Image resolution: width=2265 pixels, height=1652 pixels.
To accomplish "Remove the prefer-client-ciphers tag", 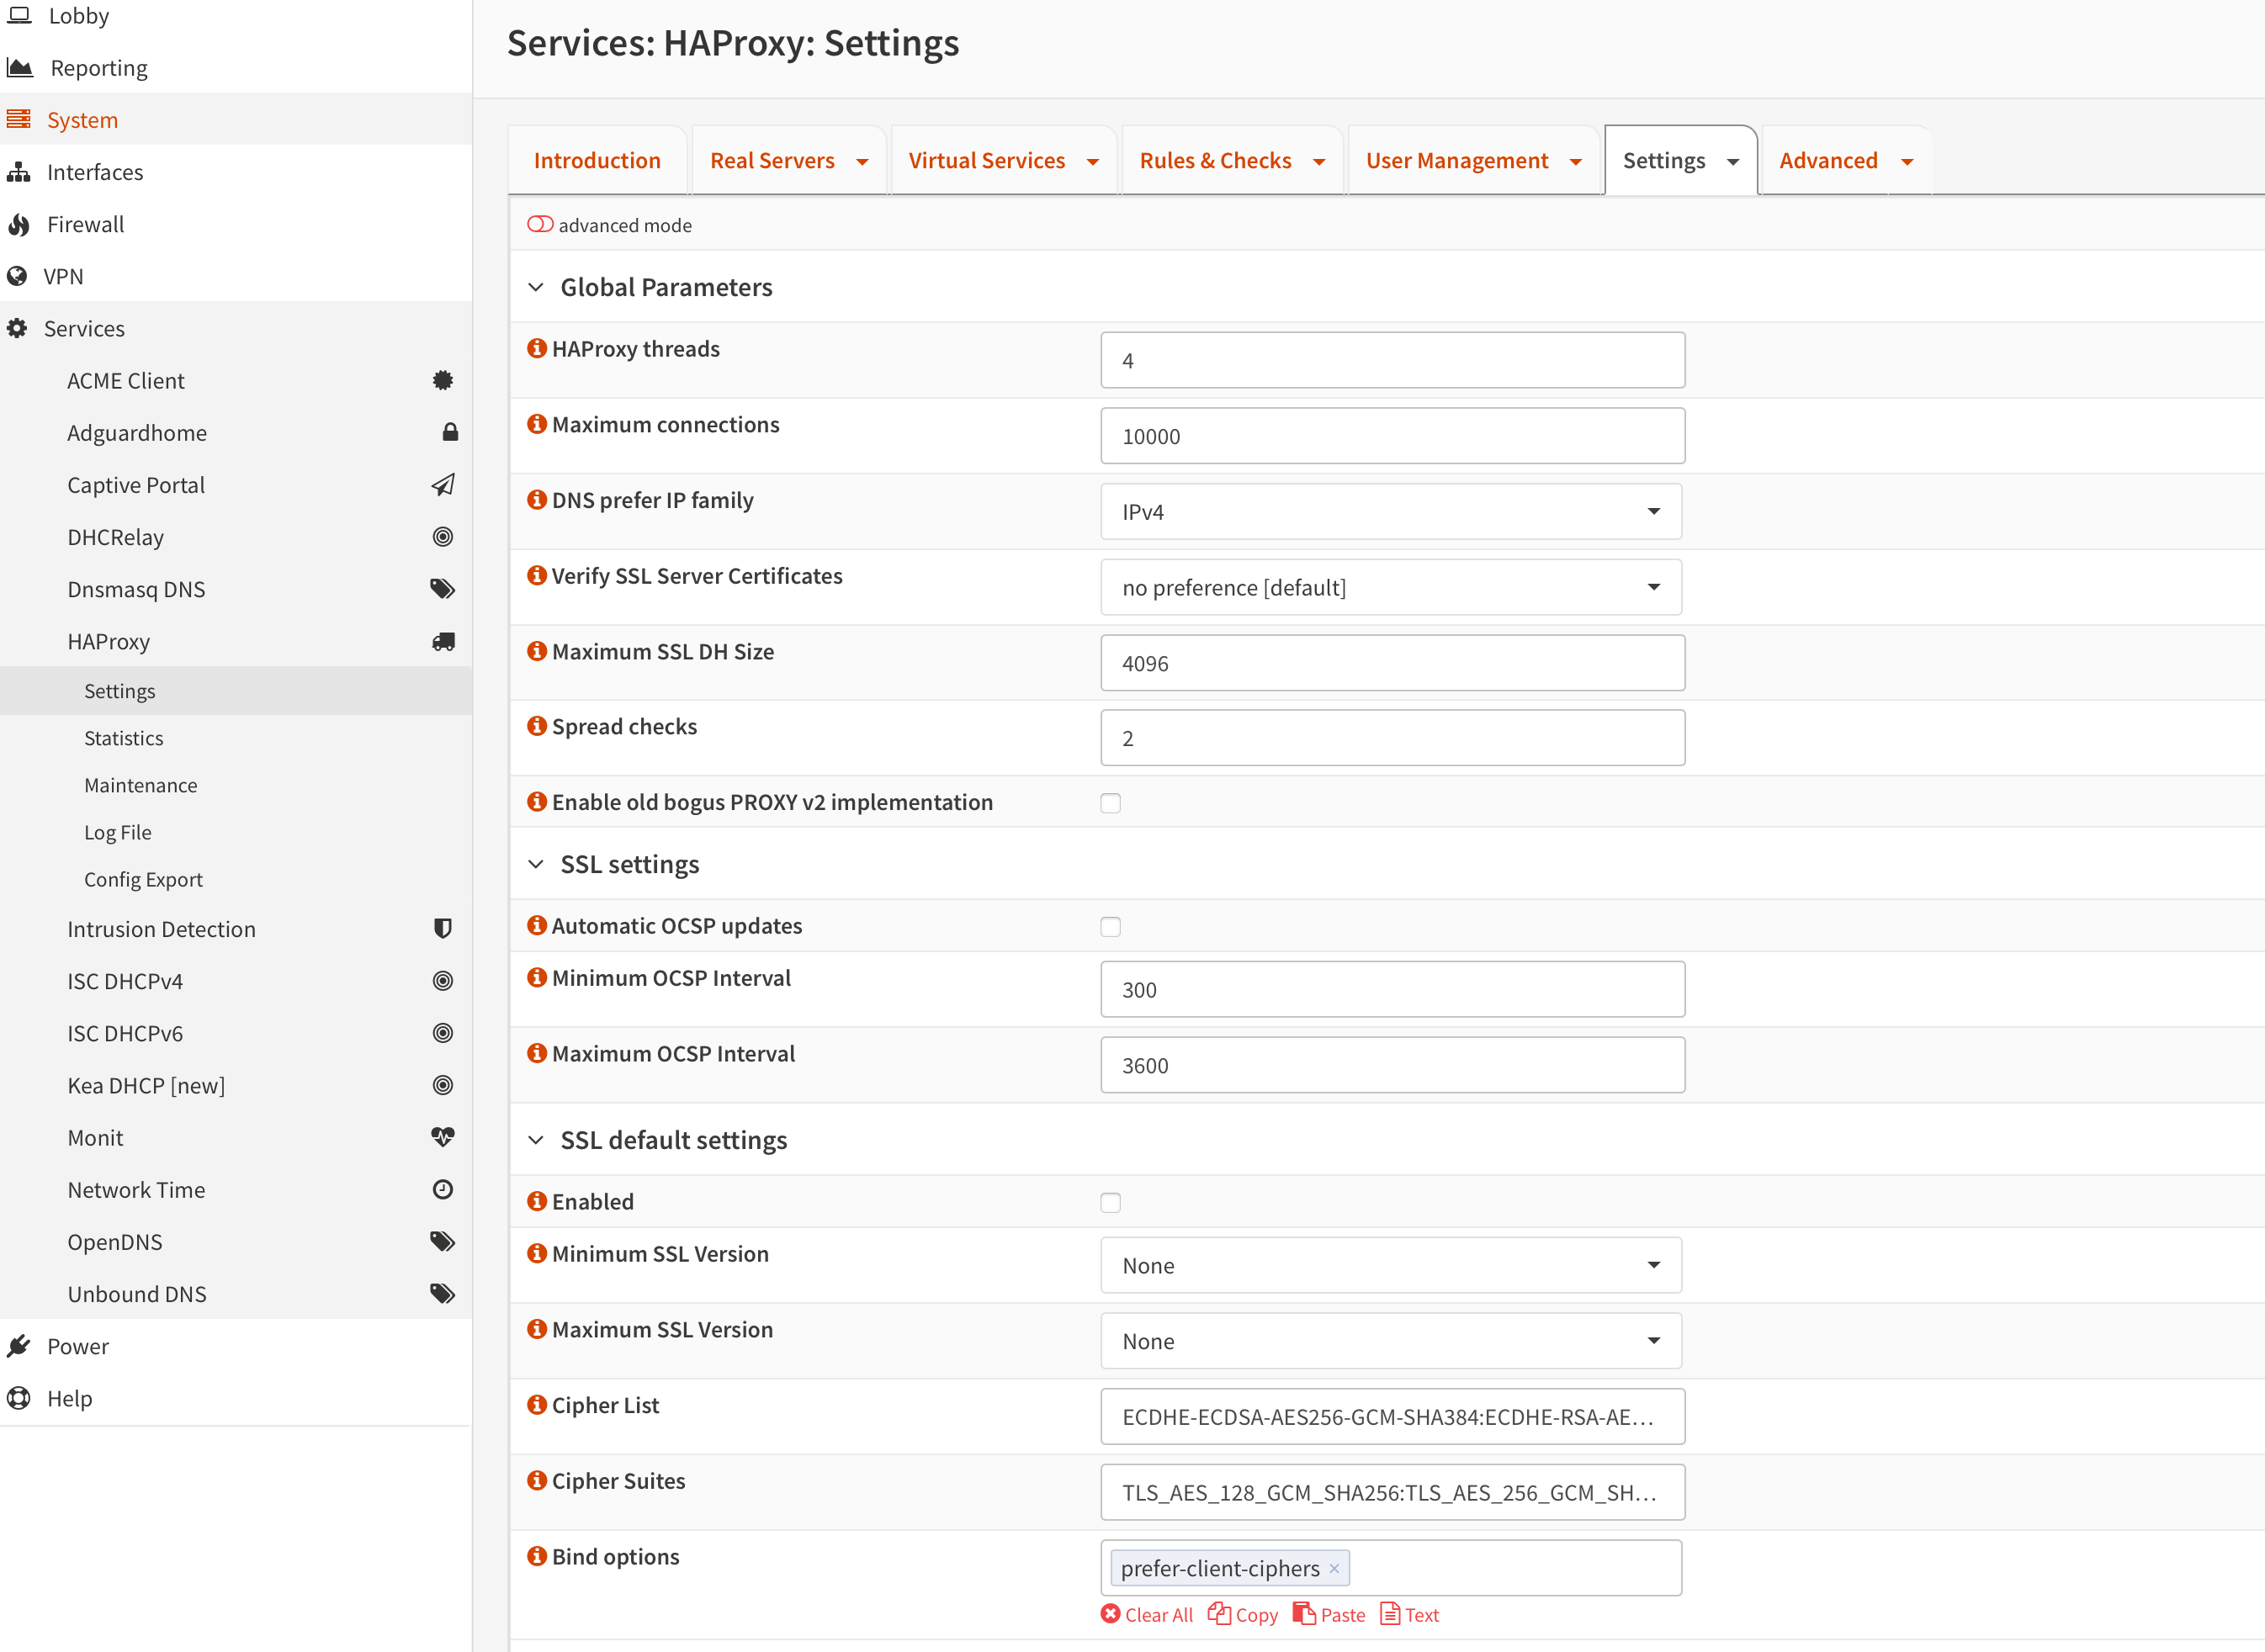I will [x=1334, y=1568].
